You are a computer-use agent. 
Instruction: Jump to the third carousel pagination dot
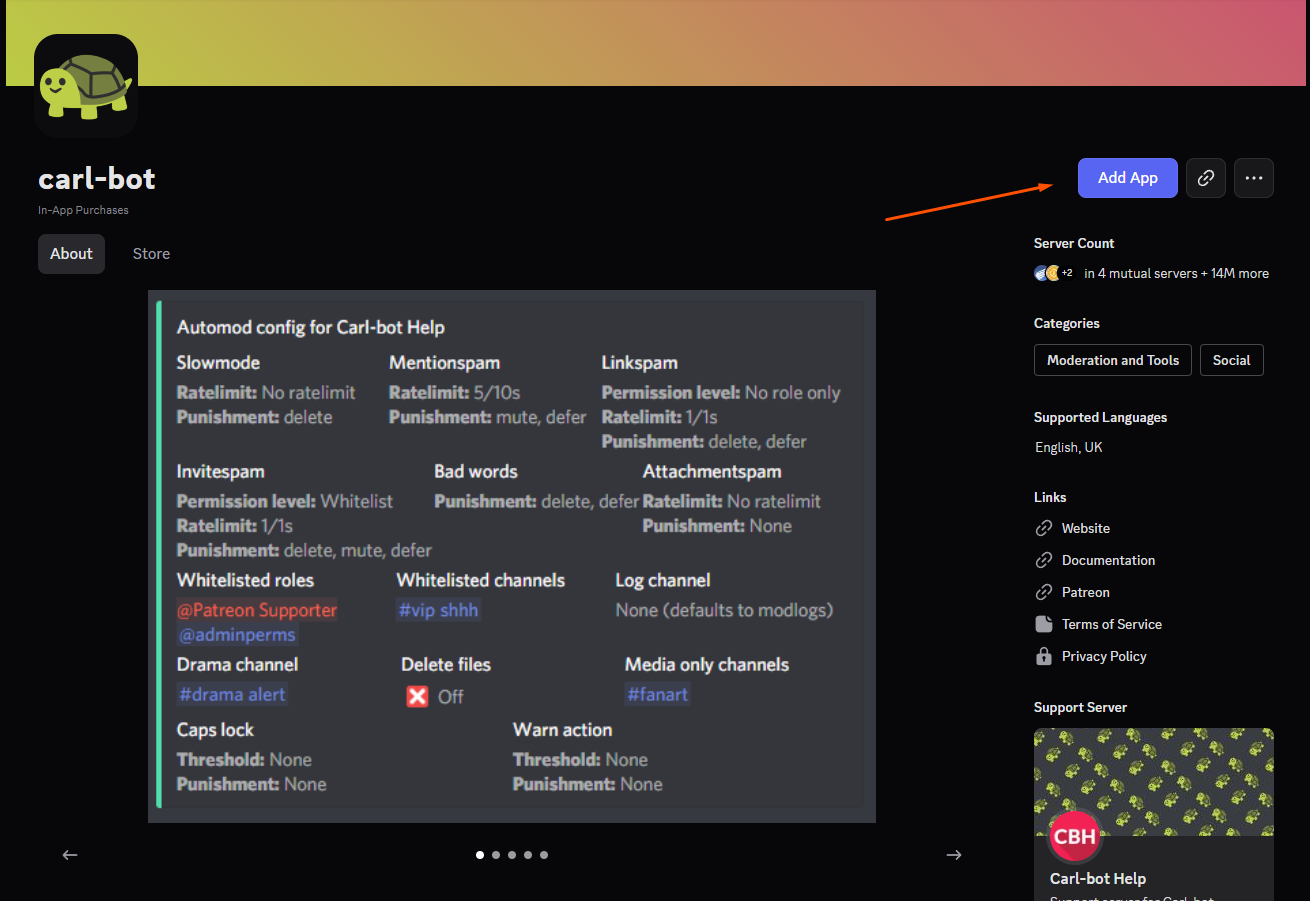[512, 855]
